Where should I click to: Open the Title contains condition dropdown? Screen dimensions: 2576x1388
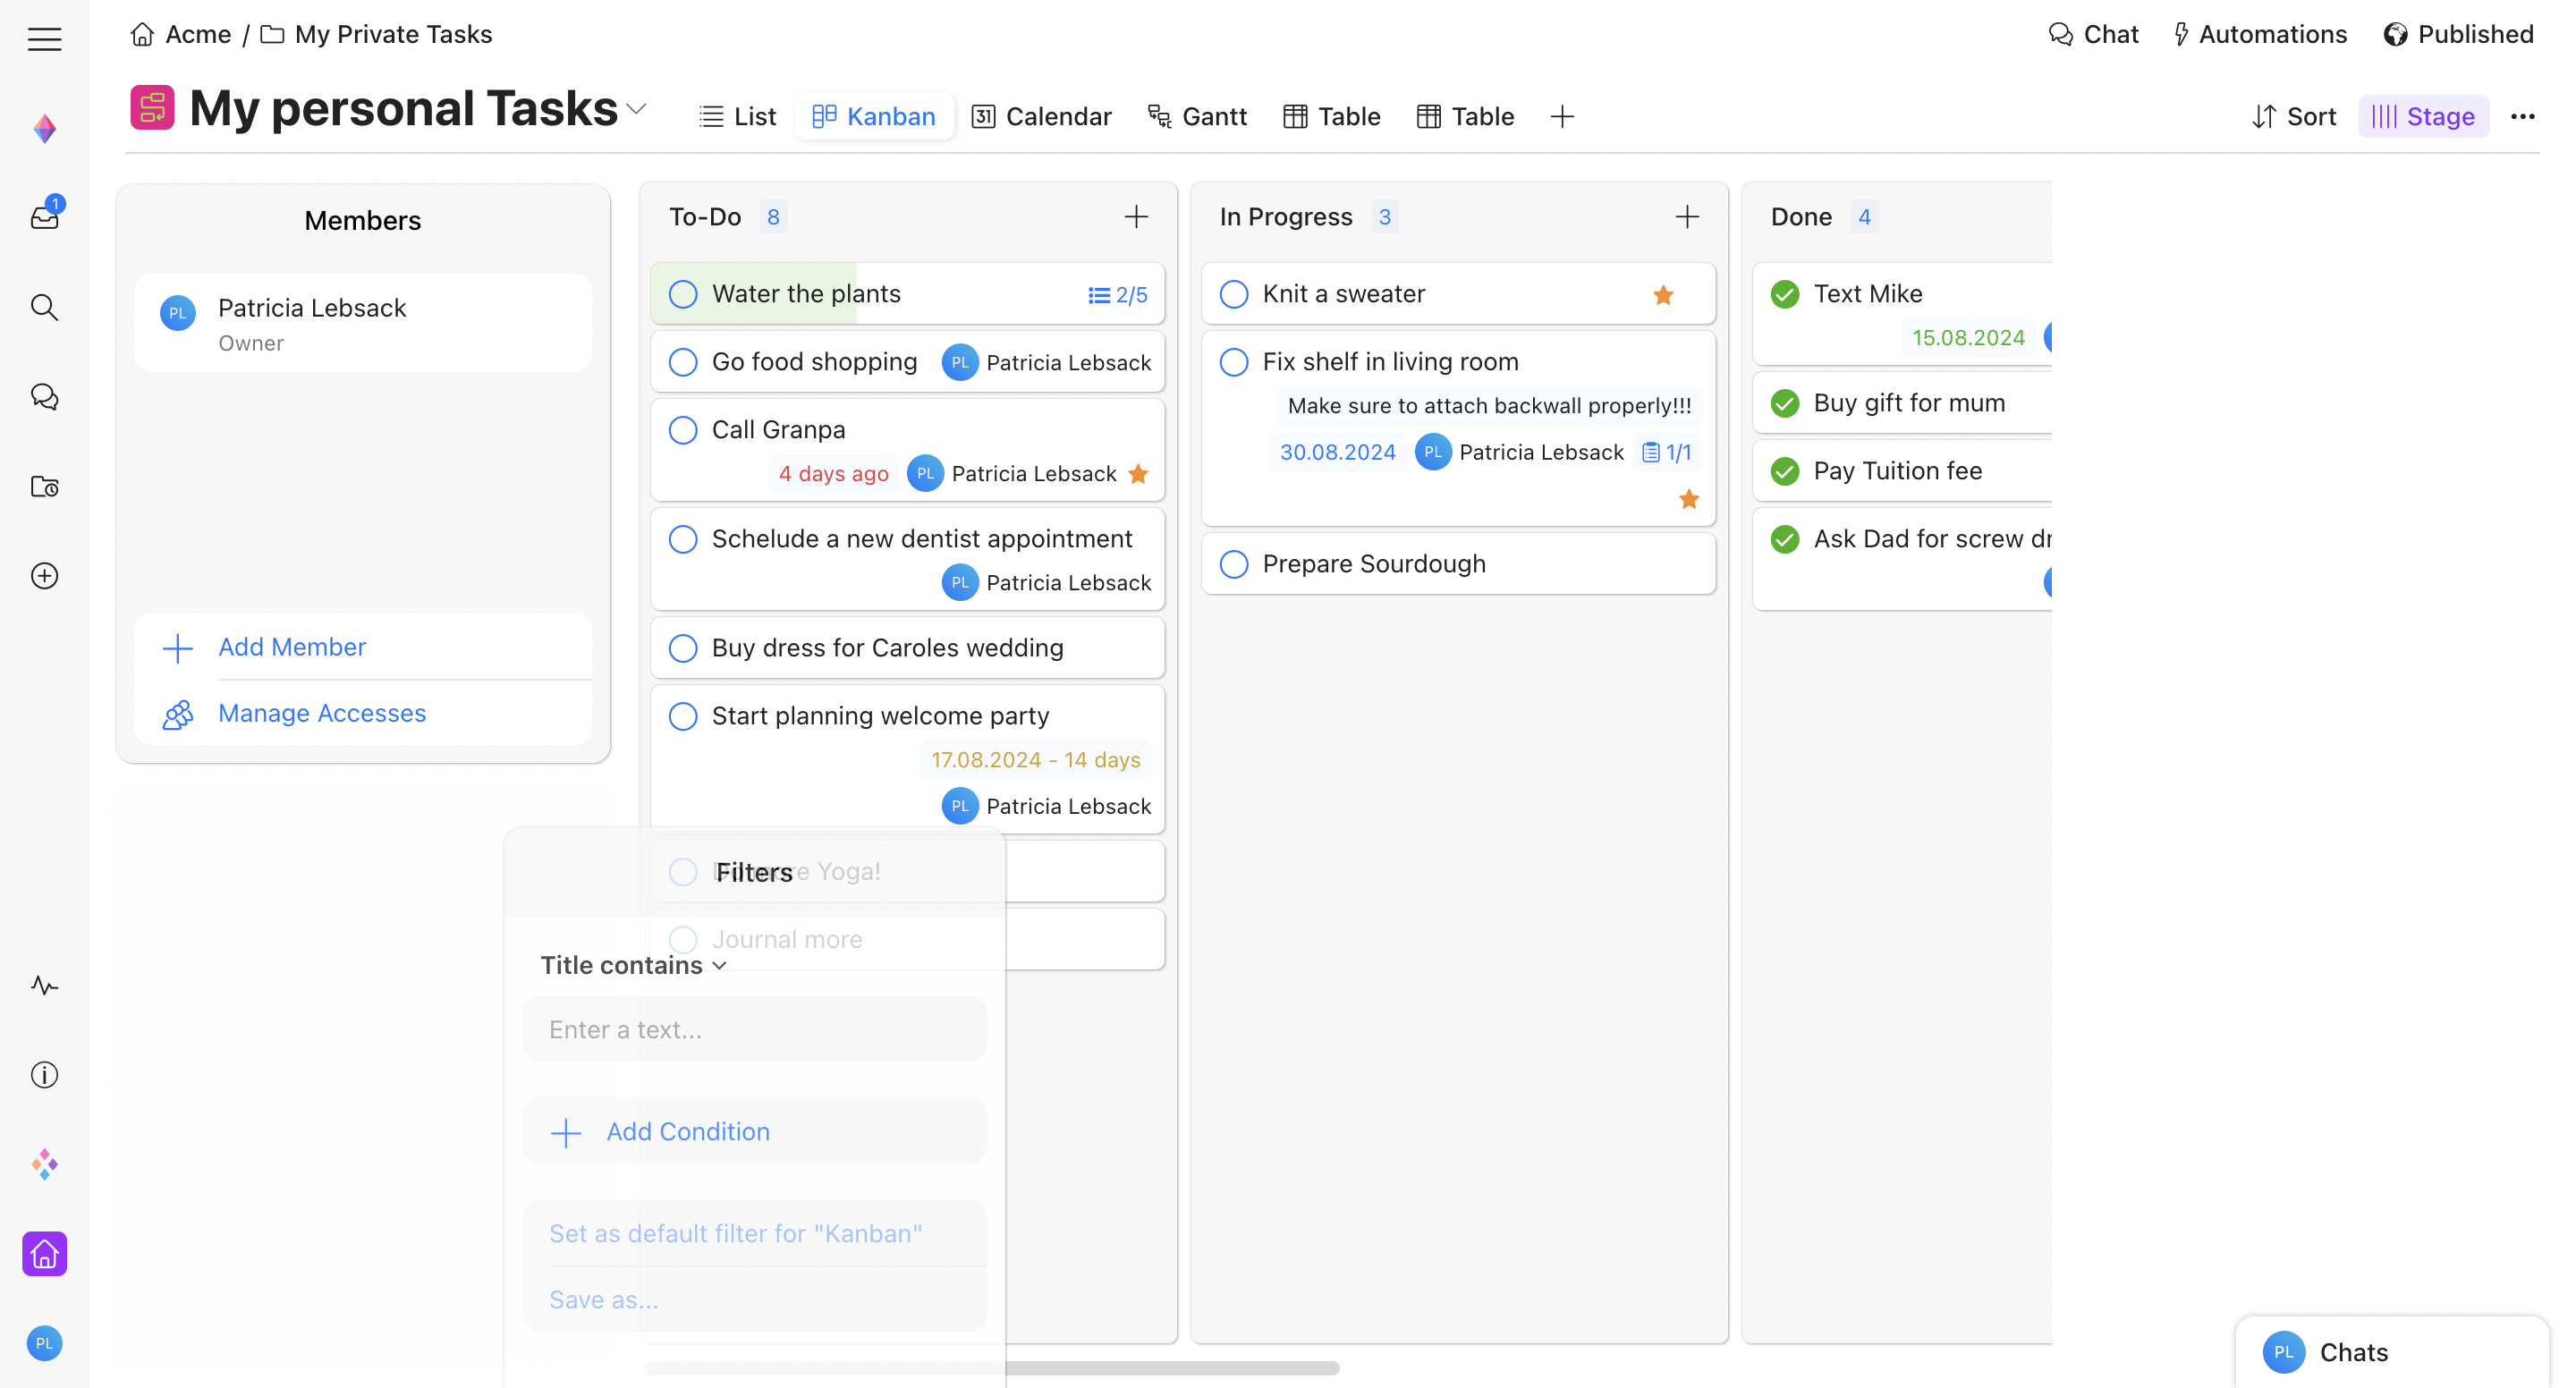click(x=633, y=965)
